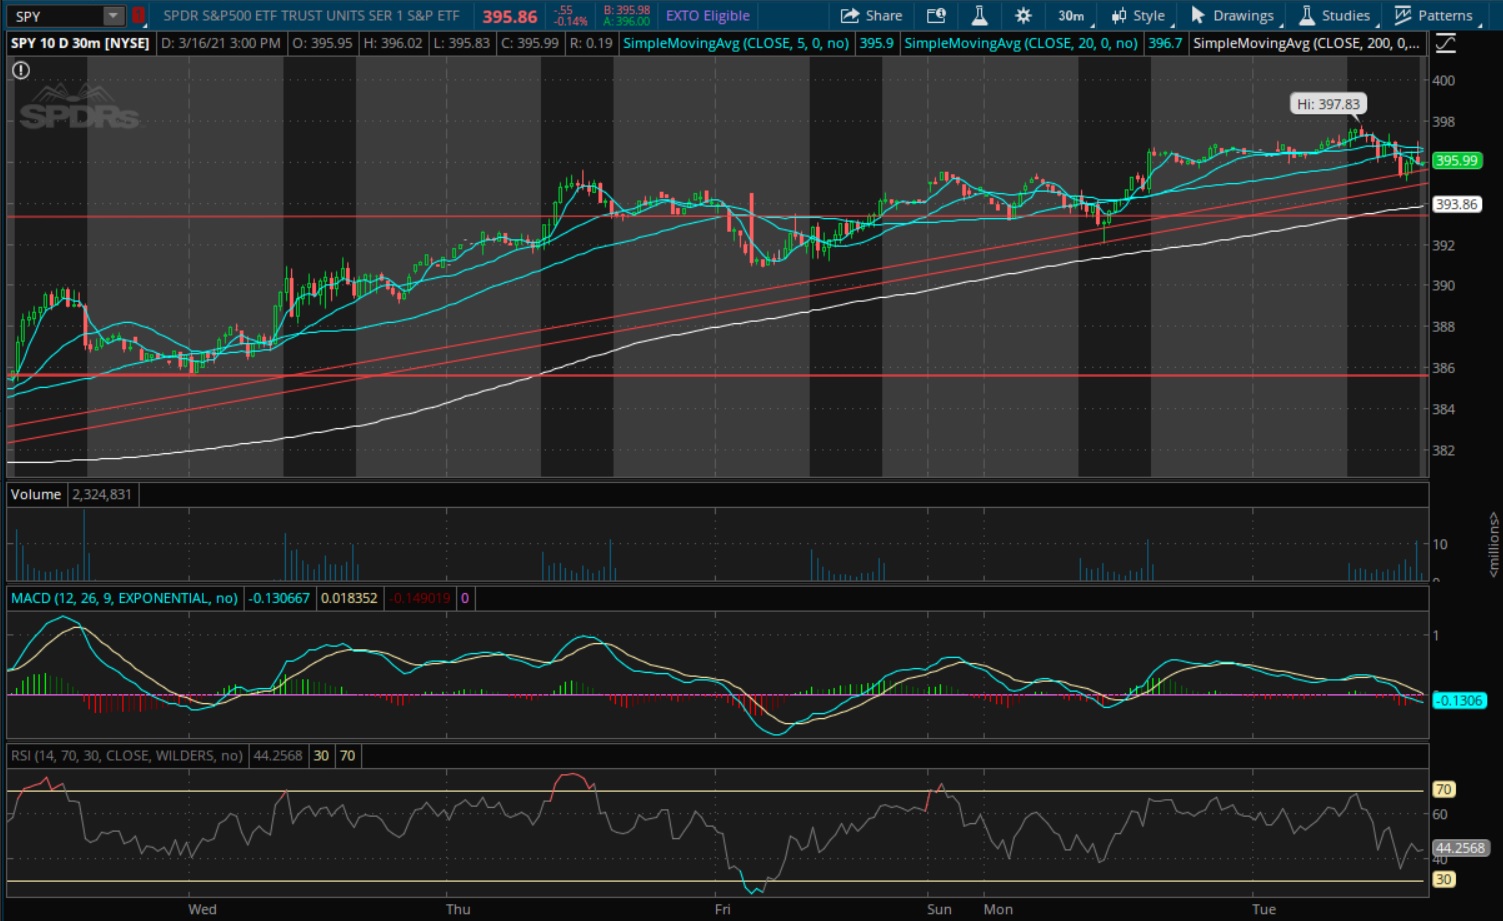
Task: Click the MACD value -0.130667
Action: coord(280,598)
